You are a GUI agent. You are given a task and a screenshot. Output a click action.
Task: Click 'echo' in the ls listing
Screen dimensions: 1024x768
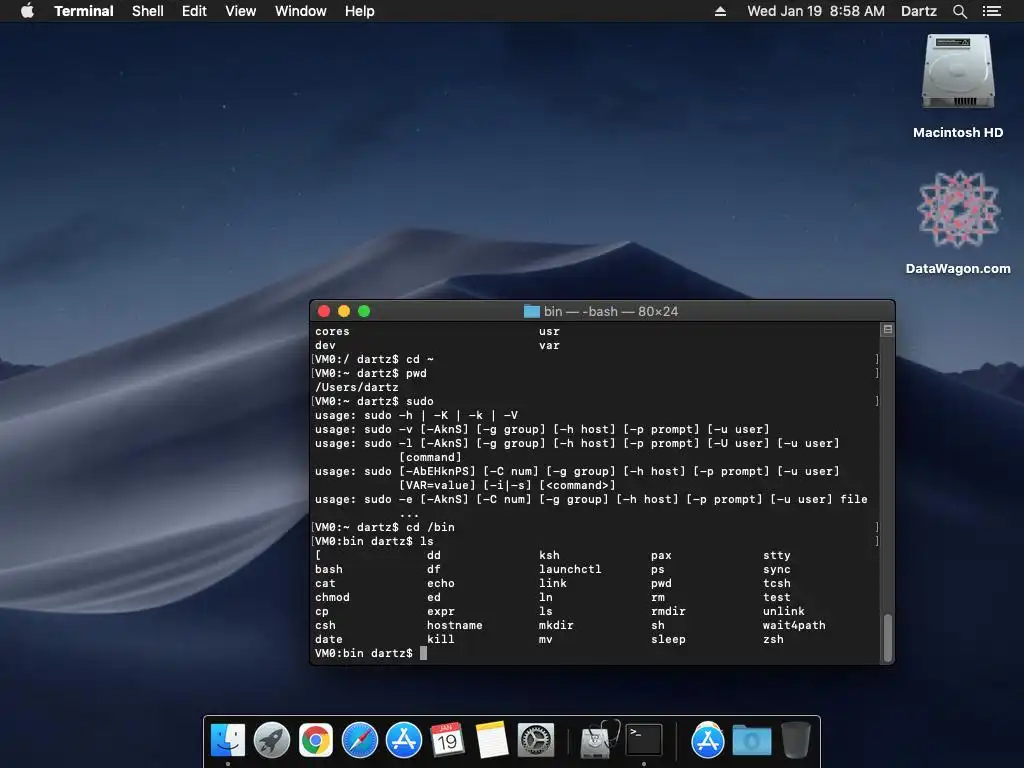(441, 583)
